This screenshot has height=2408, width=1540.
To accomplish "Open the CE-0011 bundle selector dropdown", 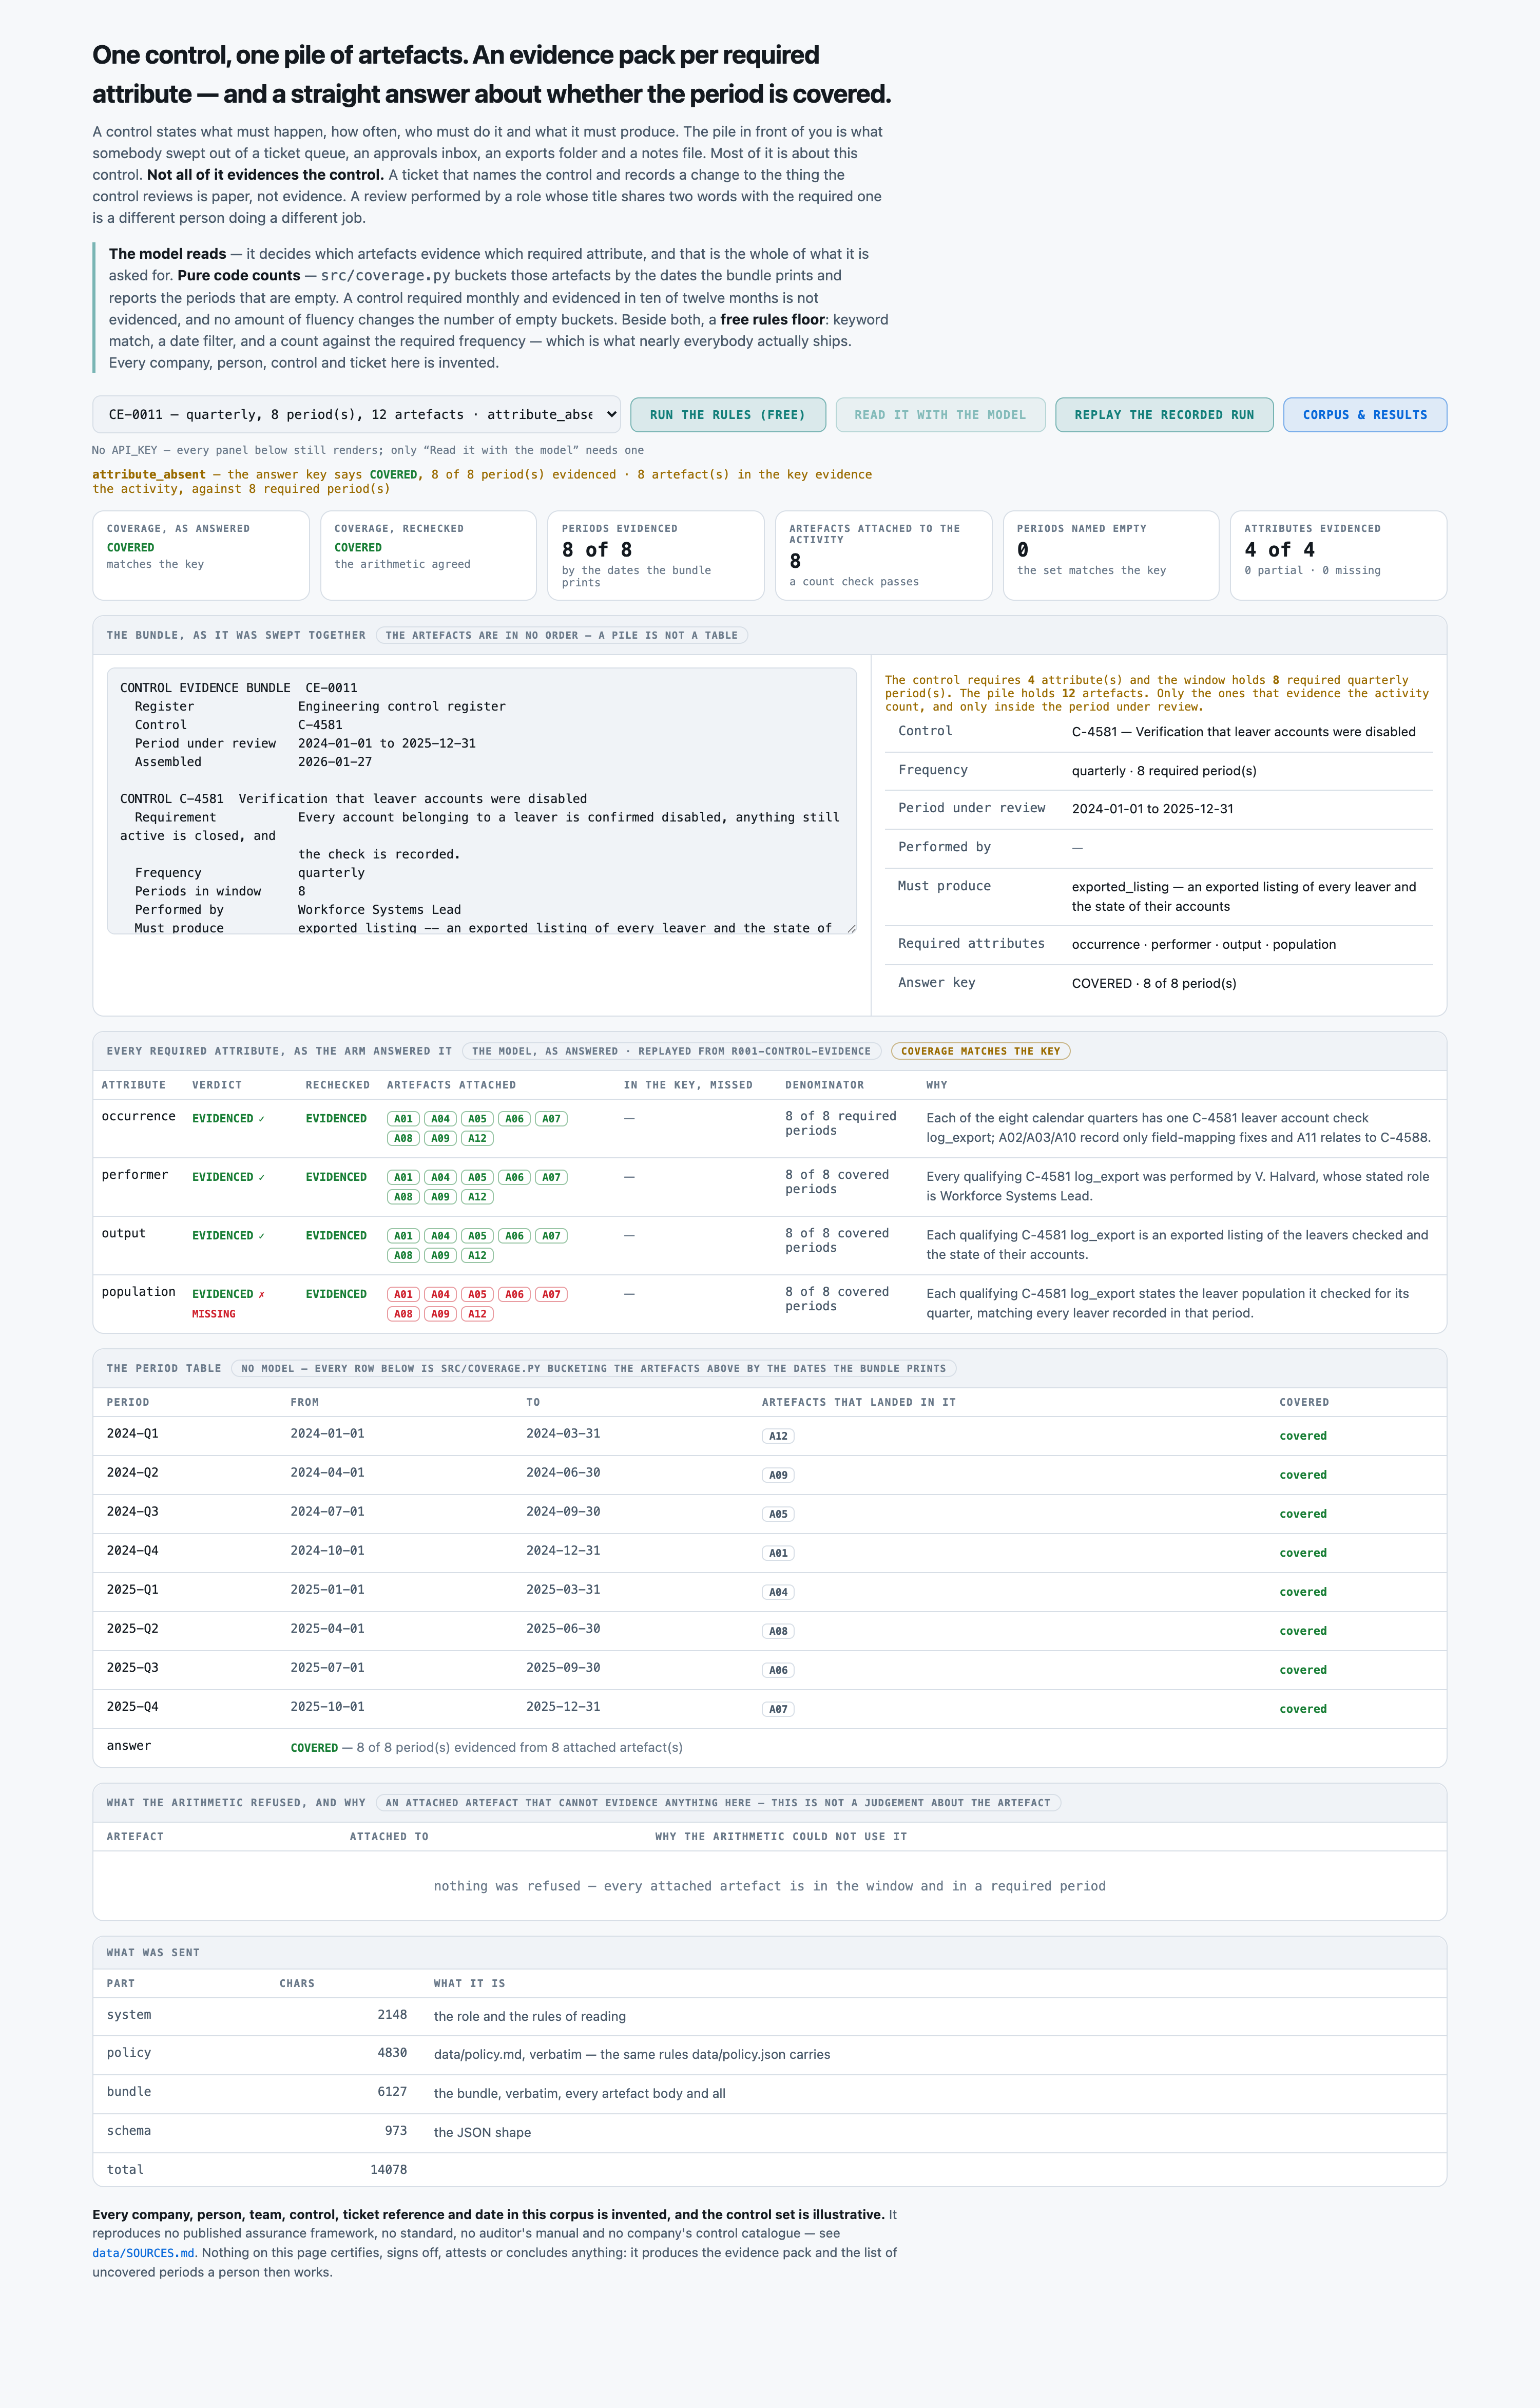I will 356,415.
